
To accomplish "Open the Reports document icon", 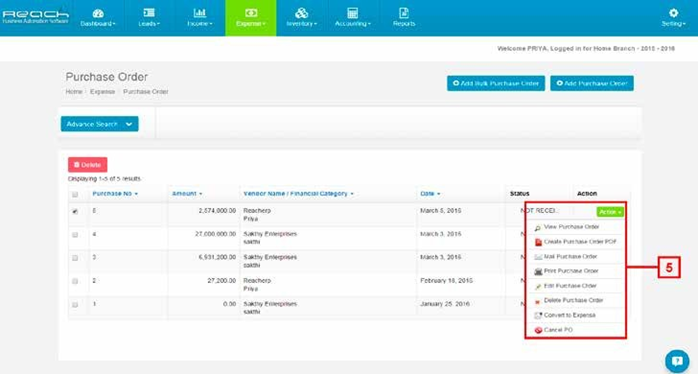I will [404, 13].
